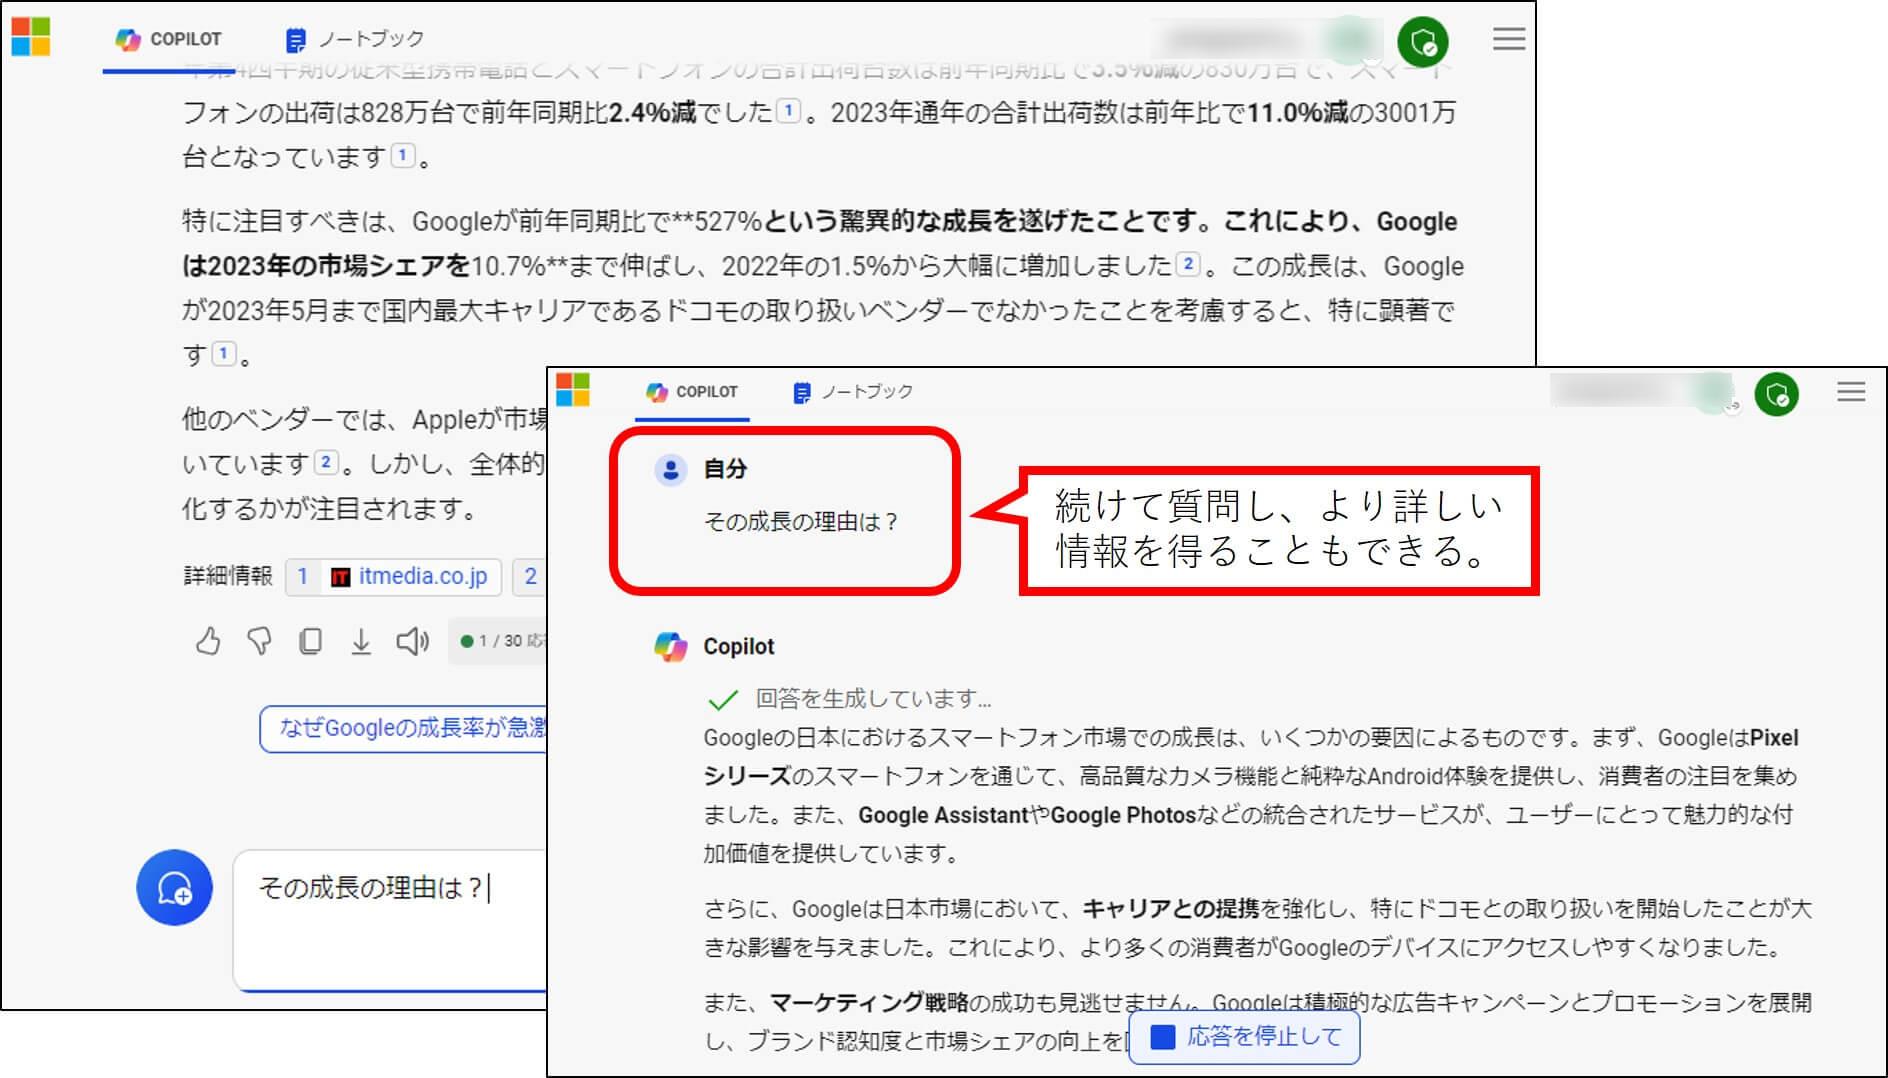Image resolution: width=1888 pixels, height=1078 pixels.
Task: Open the ノートブック tab in the back window
Action: pyautogui.click(x=355, y=39)
